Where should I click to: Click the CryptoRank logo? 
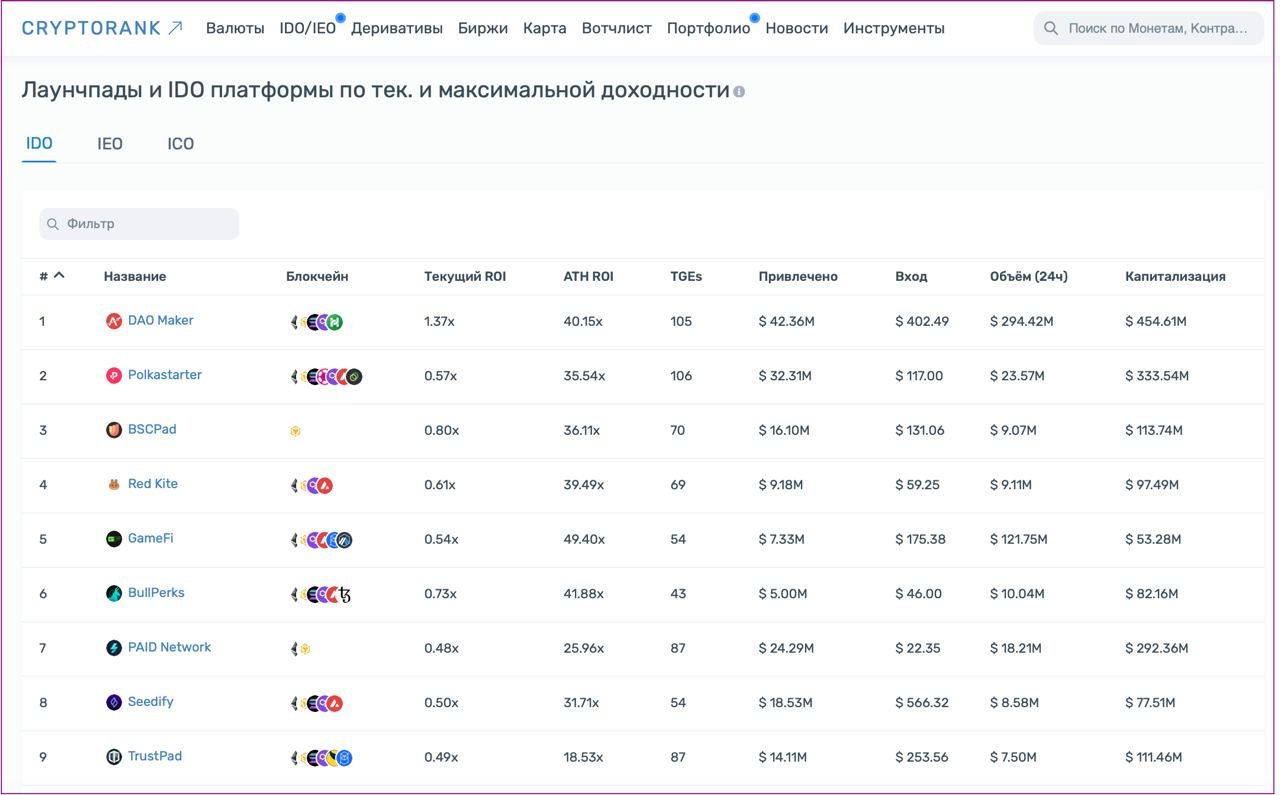pyautogui.click(x=102, y=28)
